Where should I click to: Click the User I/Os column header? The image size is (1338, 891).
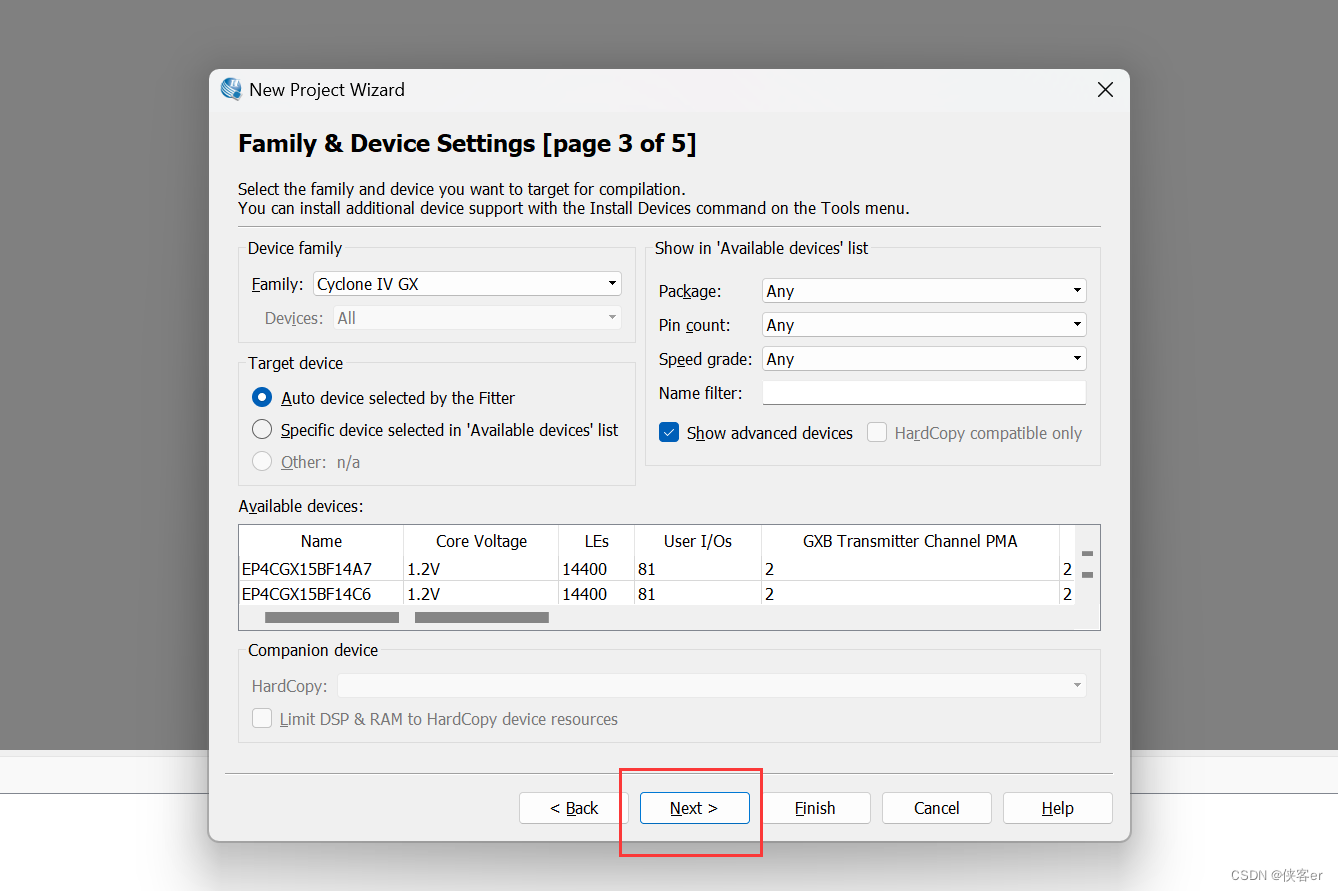698,541
